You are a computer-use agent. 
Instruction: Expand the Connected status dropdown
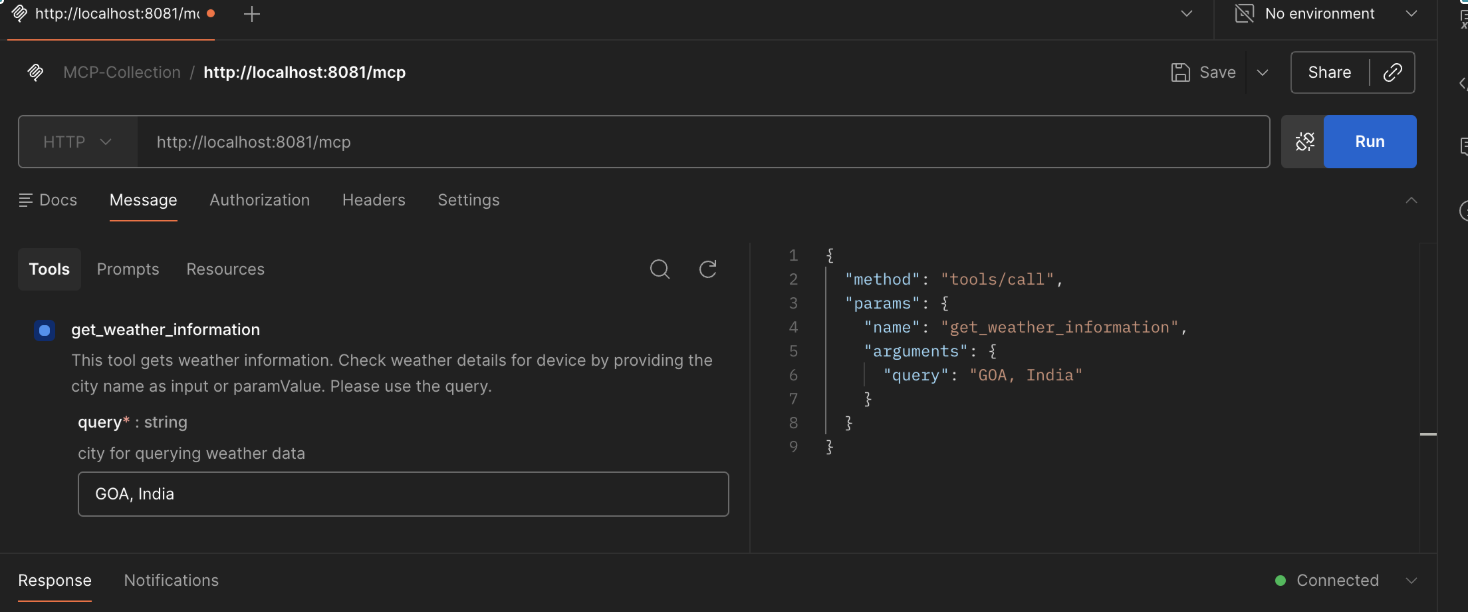1411,581
